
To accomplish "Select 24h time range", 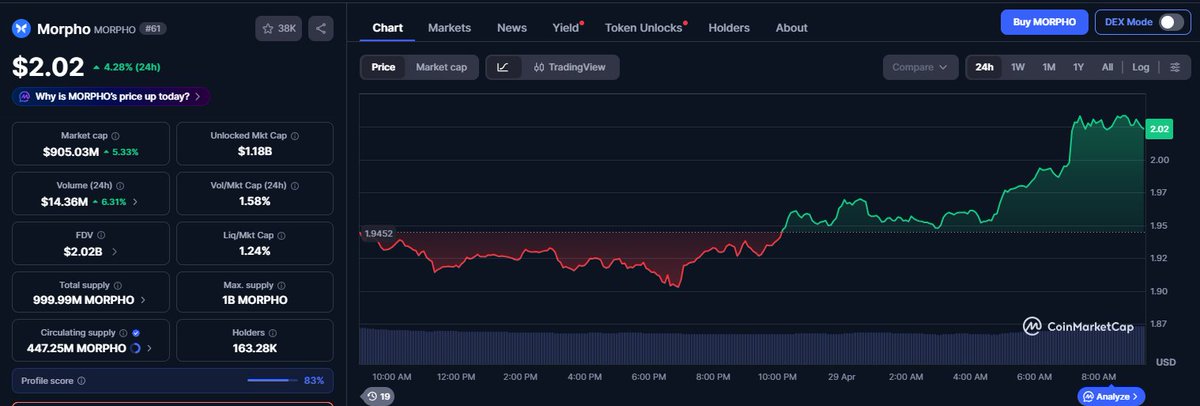I will click(x=984, y=67).
